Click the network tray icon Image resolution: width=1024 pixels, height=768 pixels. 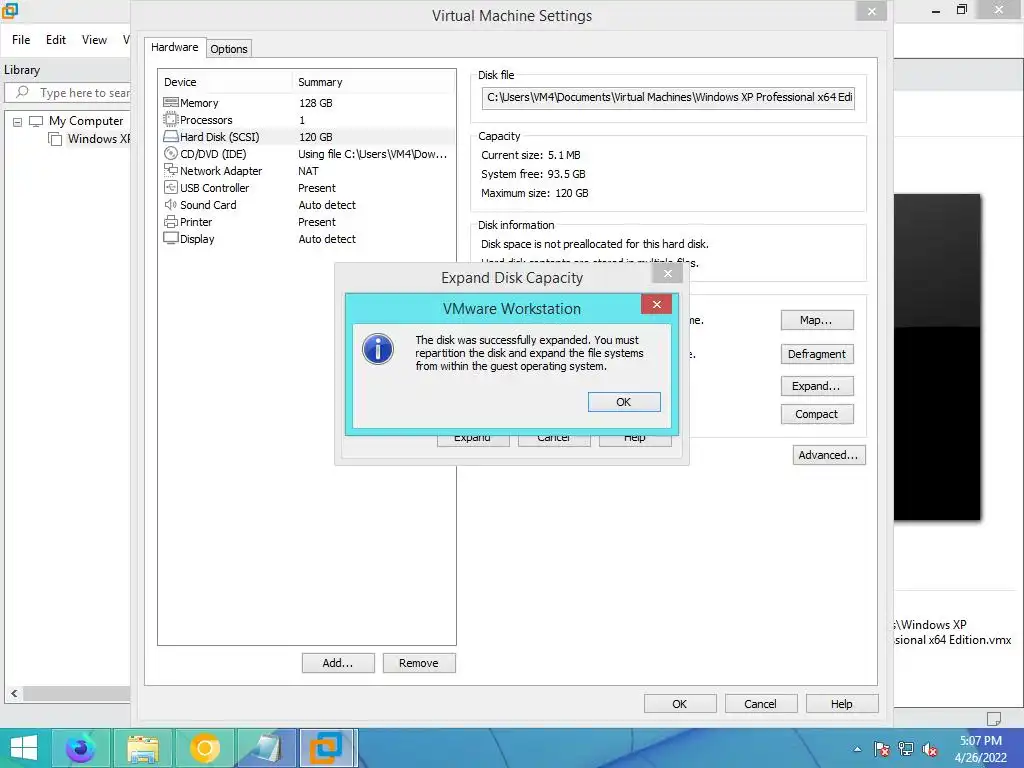coord(906,749)
